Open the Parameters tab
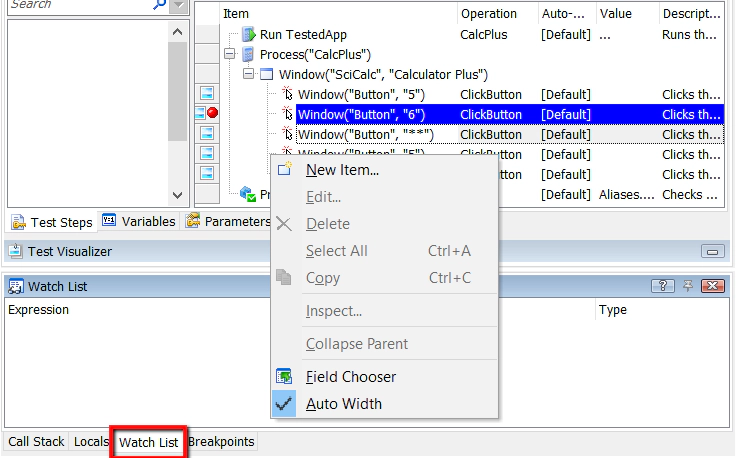Image resolution: width=736 pixels, height=458 pixels. coord(228,221)
